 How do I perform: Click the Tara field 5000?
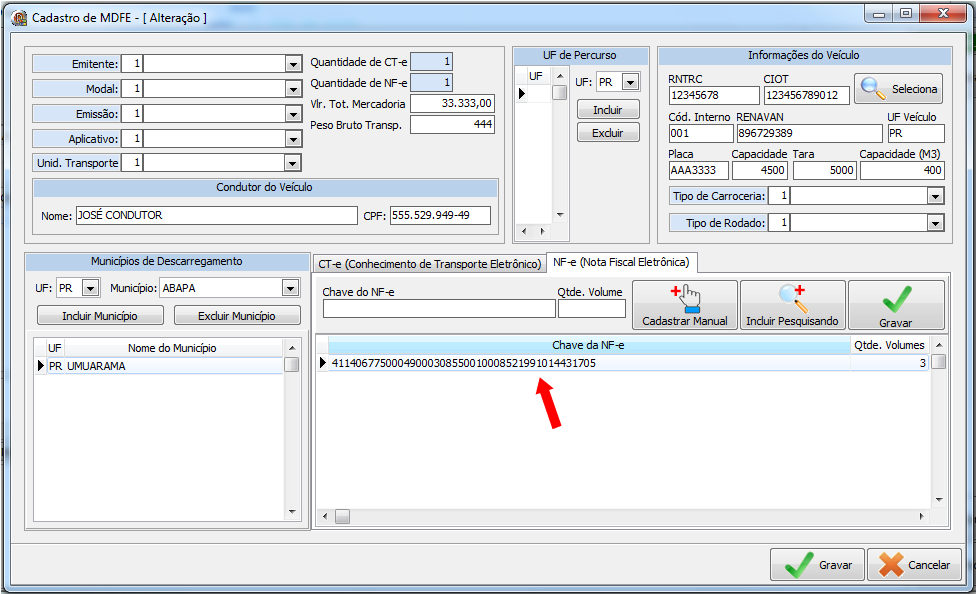824,171
